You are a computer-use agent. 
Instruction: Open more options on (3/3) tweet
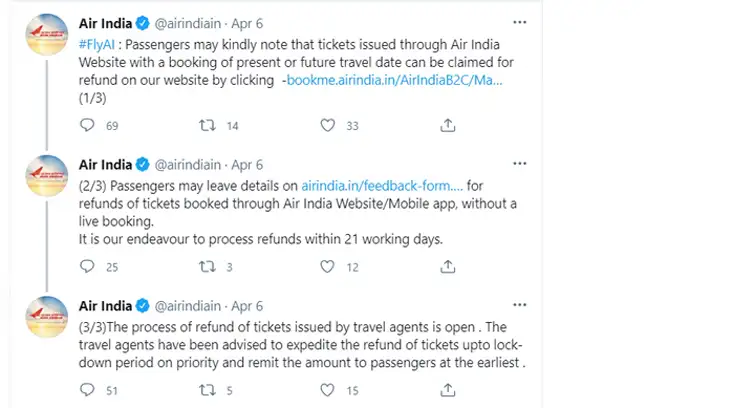click(519, 305)
